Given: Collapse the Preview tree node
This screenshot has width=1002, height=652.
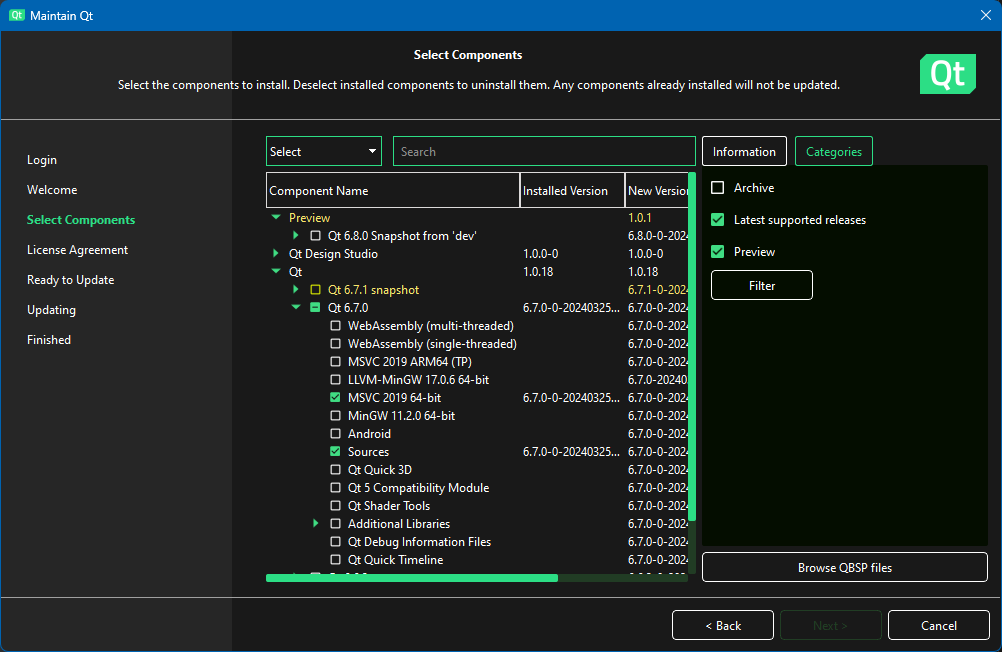Looking at the screenshot, I should (276, 218).
